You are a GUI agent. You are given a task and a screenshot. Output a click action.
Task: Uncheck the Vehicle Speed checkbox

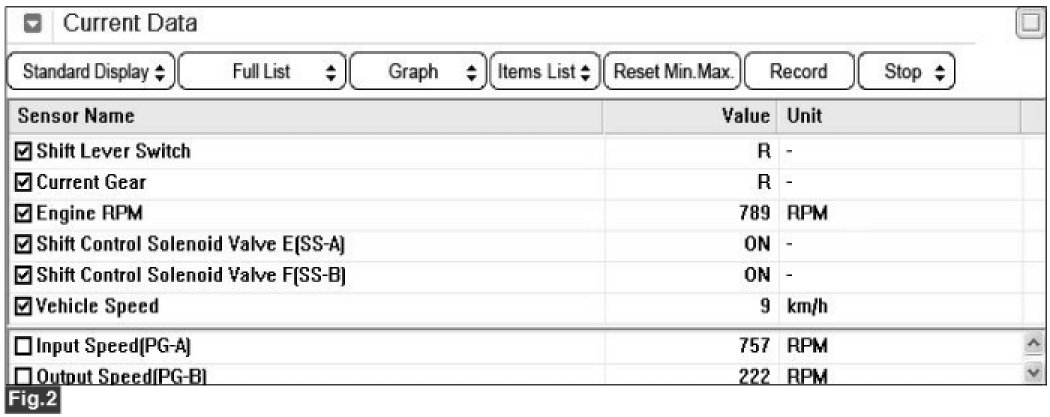click(x=23, y=307)
